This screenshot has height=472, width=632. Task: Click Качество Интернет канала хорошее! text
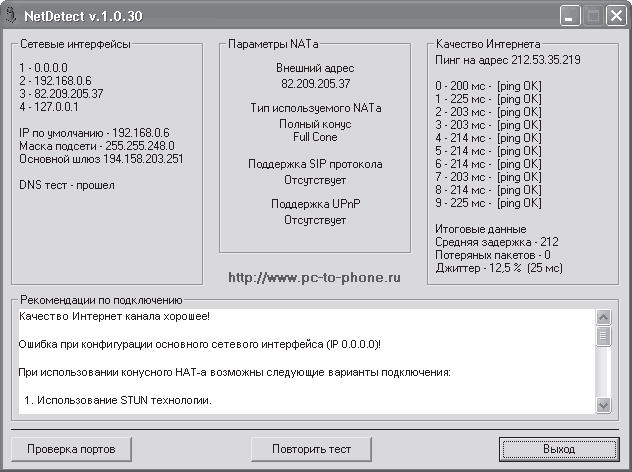(x=114, y=316)
